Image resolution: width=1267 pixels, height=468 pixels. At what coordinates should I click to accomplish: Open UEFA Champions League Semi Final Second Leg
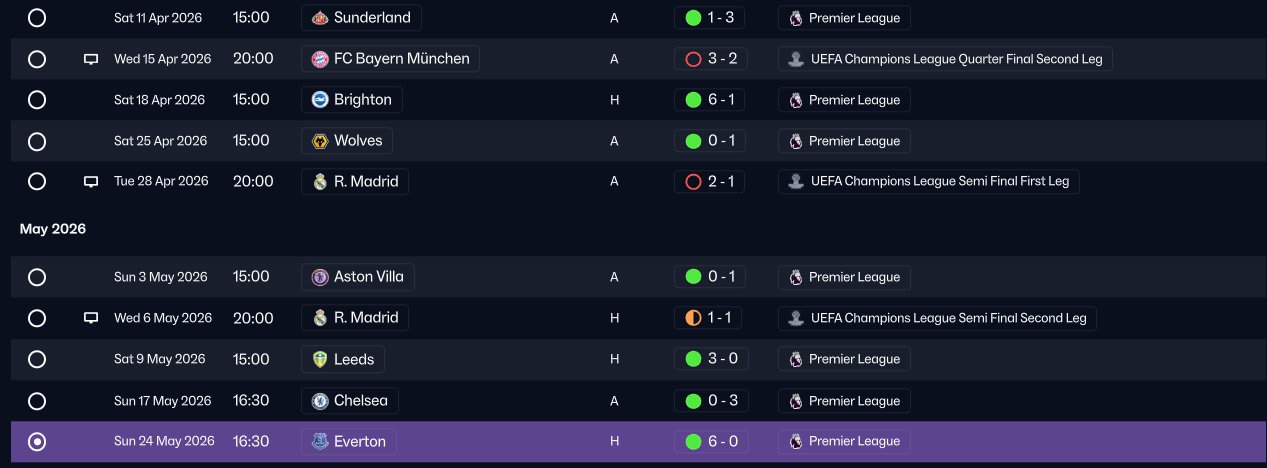(937, 318)
